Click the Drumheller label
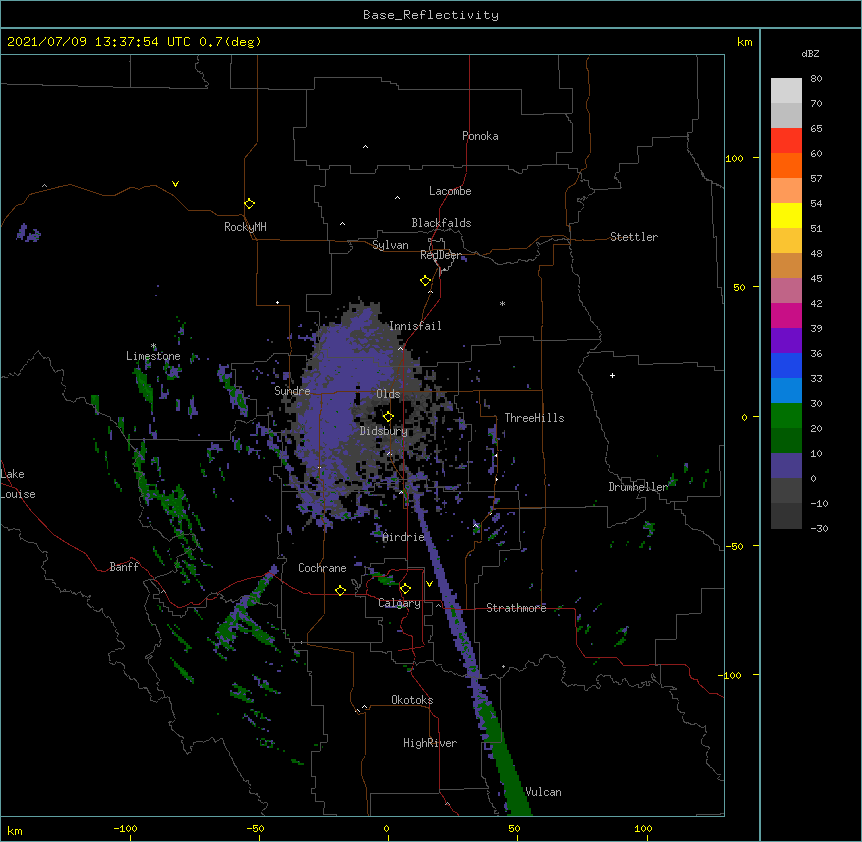The height and width of the screenshot is (842, 862). 638,487
